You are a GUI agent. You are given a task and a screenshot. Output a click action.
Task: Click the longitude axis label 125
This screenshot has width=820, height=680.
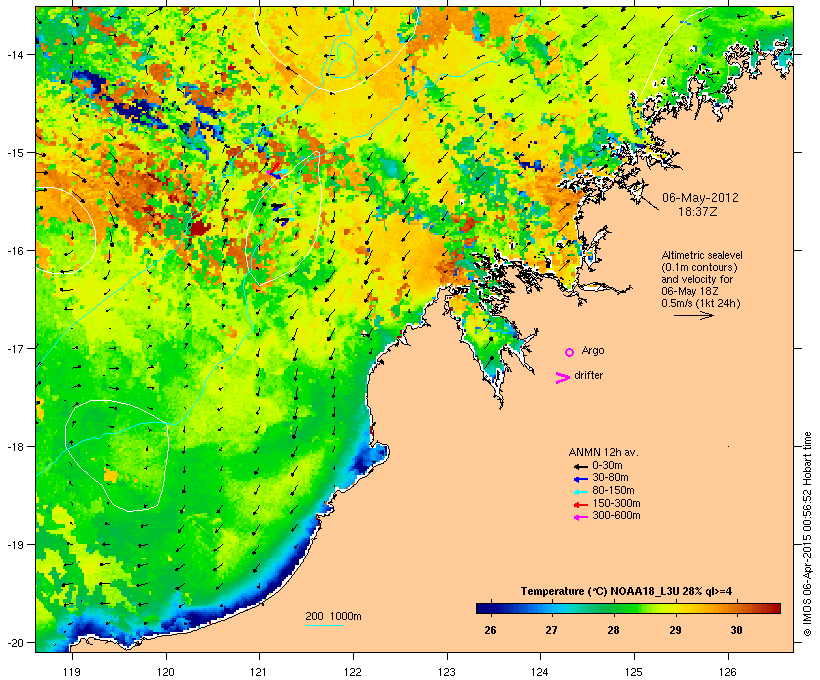[x=634, y=672]
